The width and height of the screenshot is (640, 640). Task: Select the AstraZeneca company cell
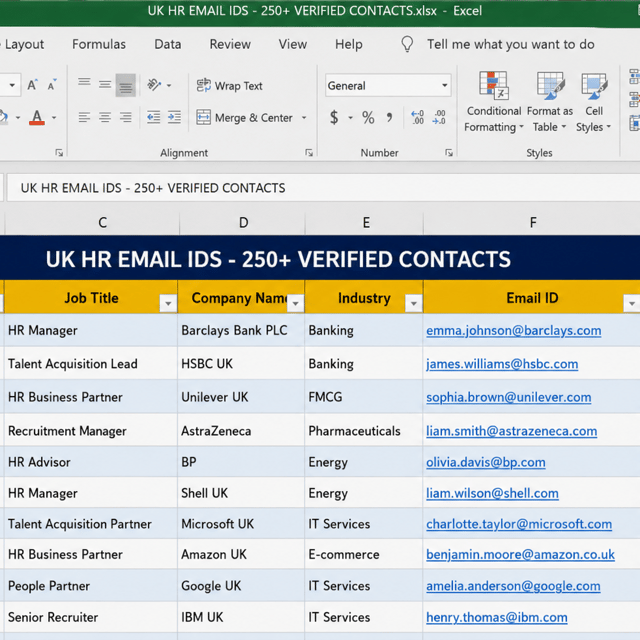click(x=241, y=431)
